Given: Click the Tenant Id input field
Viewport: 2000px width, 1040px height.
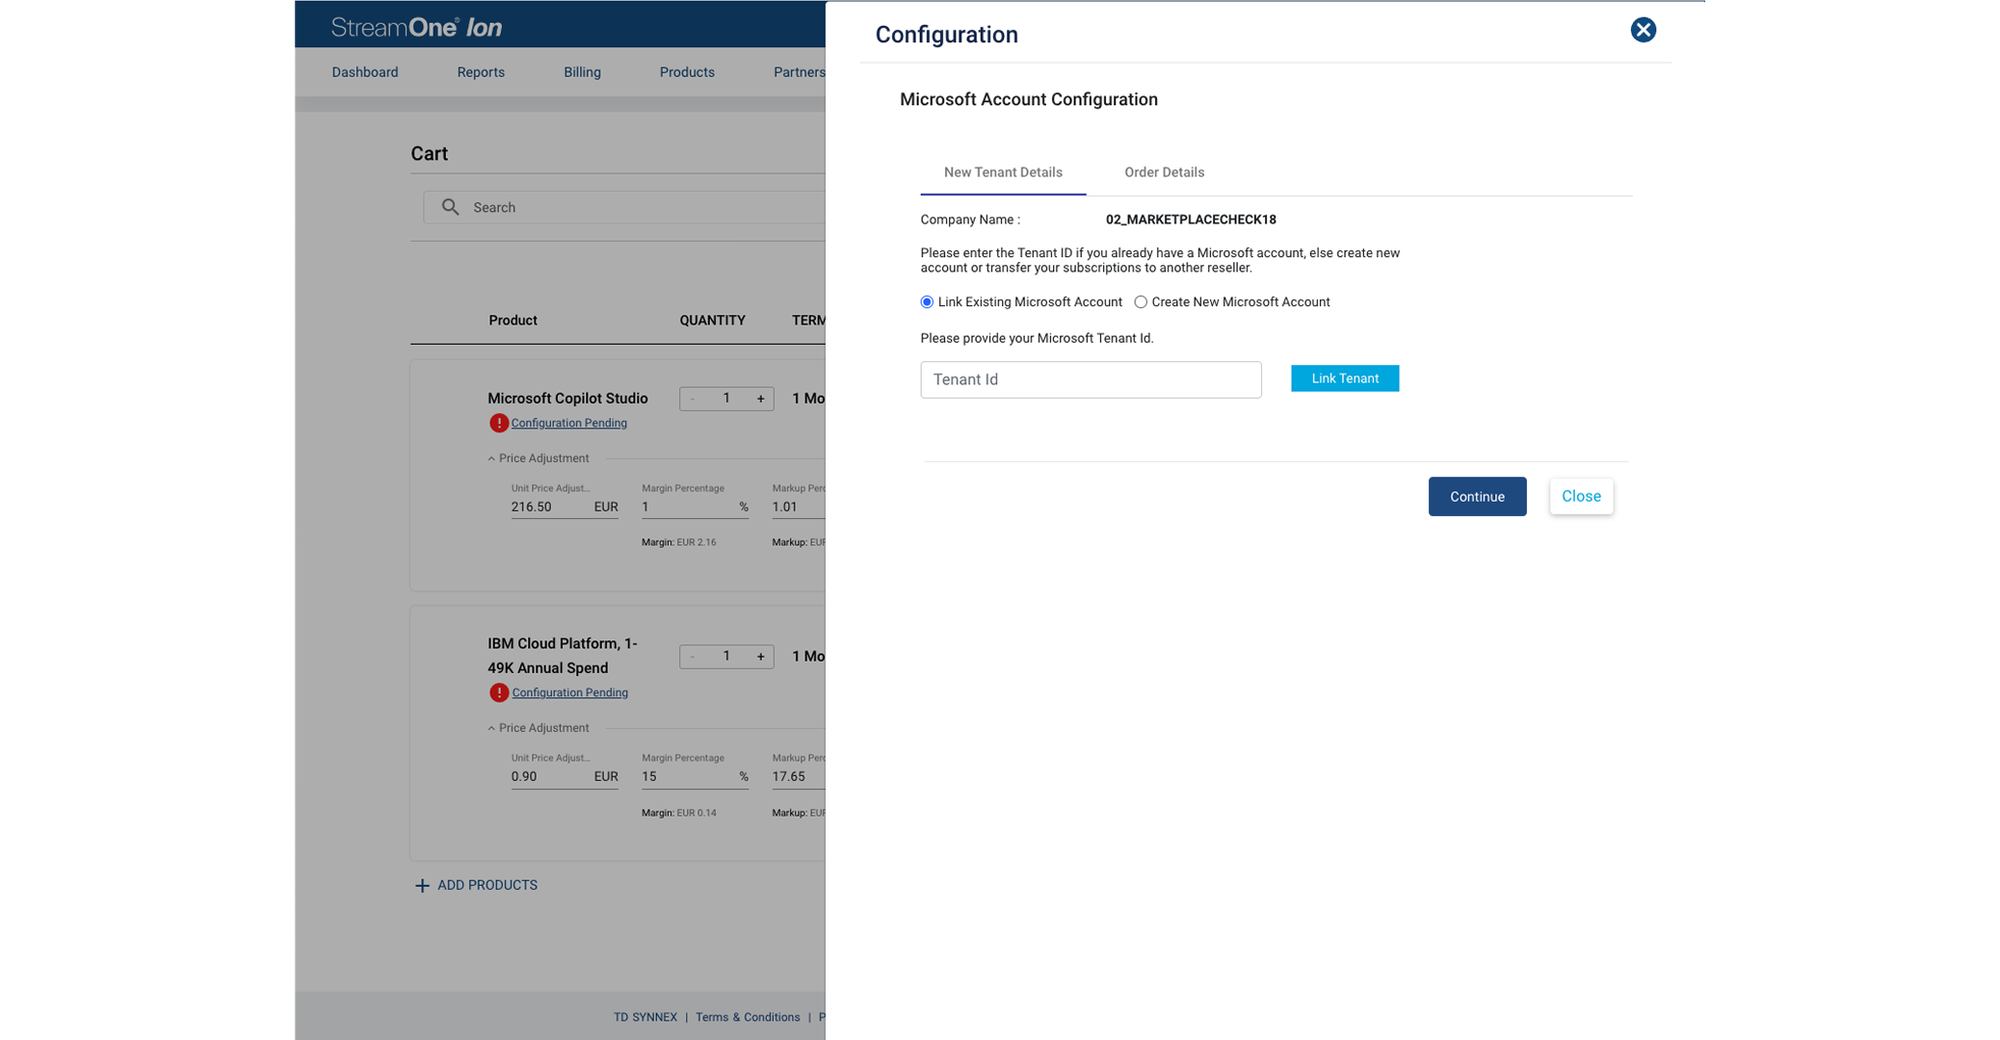Looking at the screenshot, I should click(1091, 380).
